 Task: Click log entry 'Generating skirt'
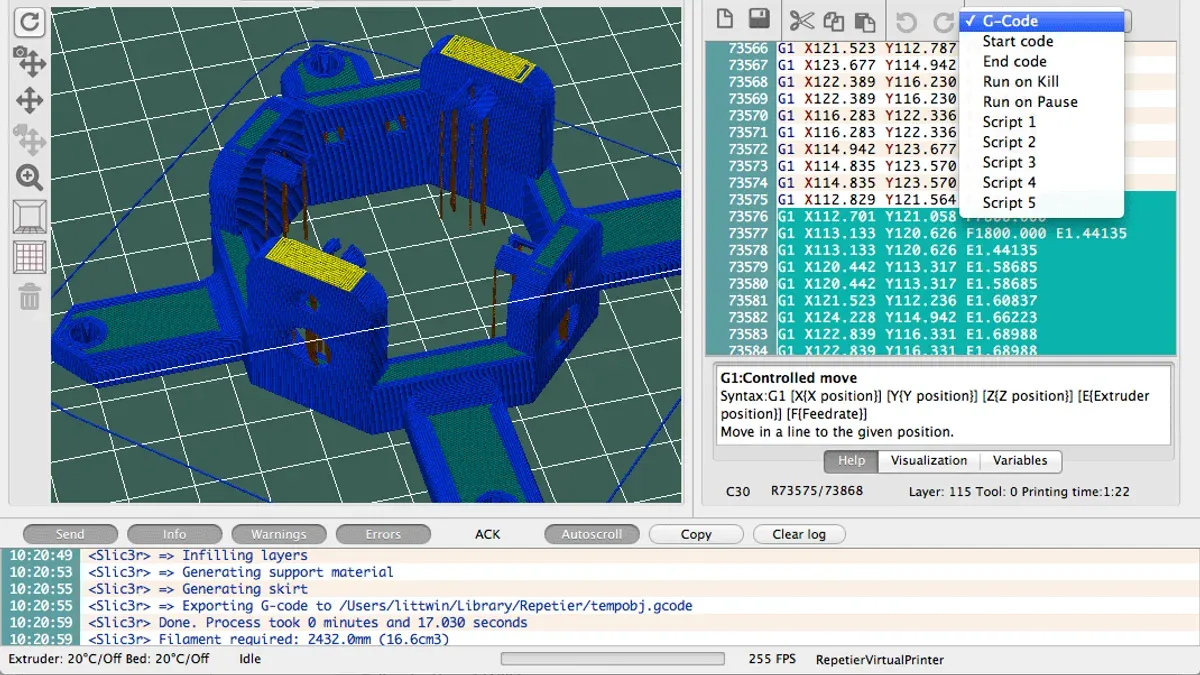point(600,589)
